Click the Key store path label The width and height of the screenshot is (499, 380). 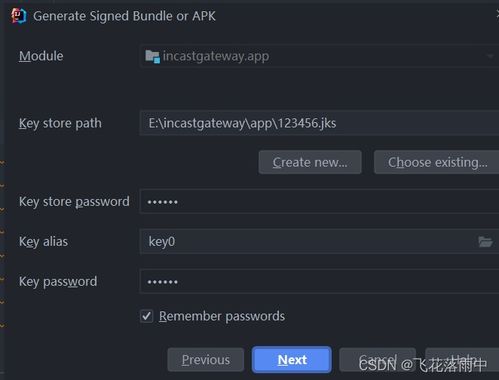[60, 123]
